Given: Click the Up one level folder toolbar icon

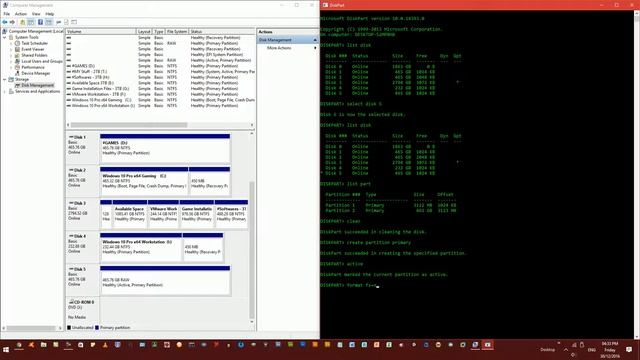Looking at the screenshot, I should [x=22, y=22].
